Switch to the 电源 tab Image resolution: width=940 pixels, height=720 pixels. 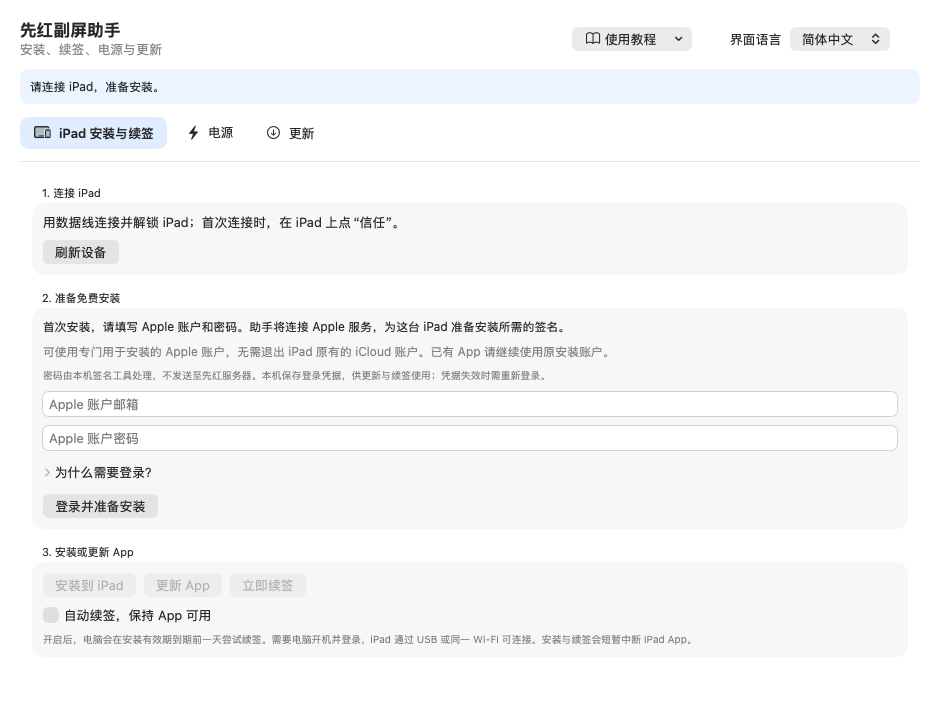click(x=210, y=133)
